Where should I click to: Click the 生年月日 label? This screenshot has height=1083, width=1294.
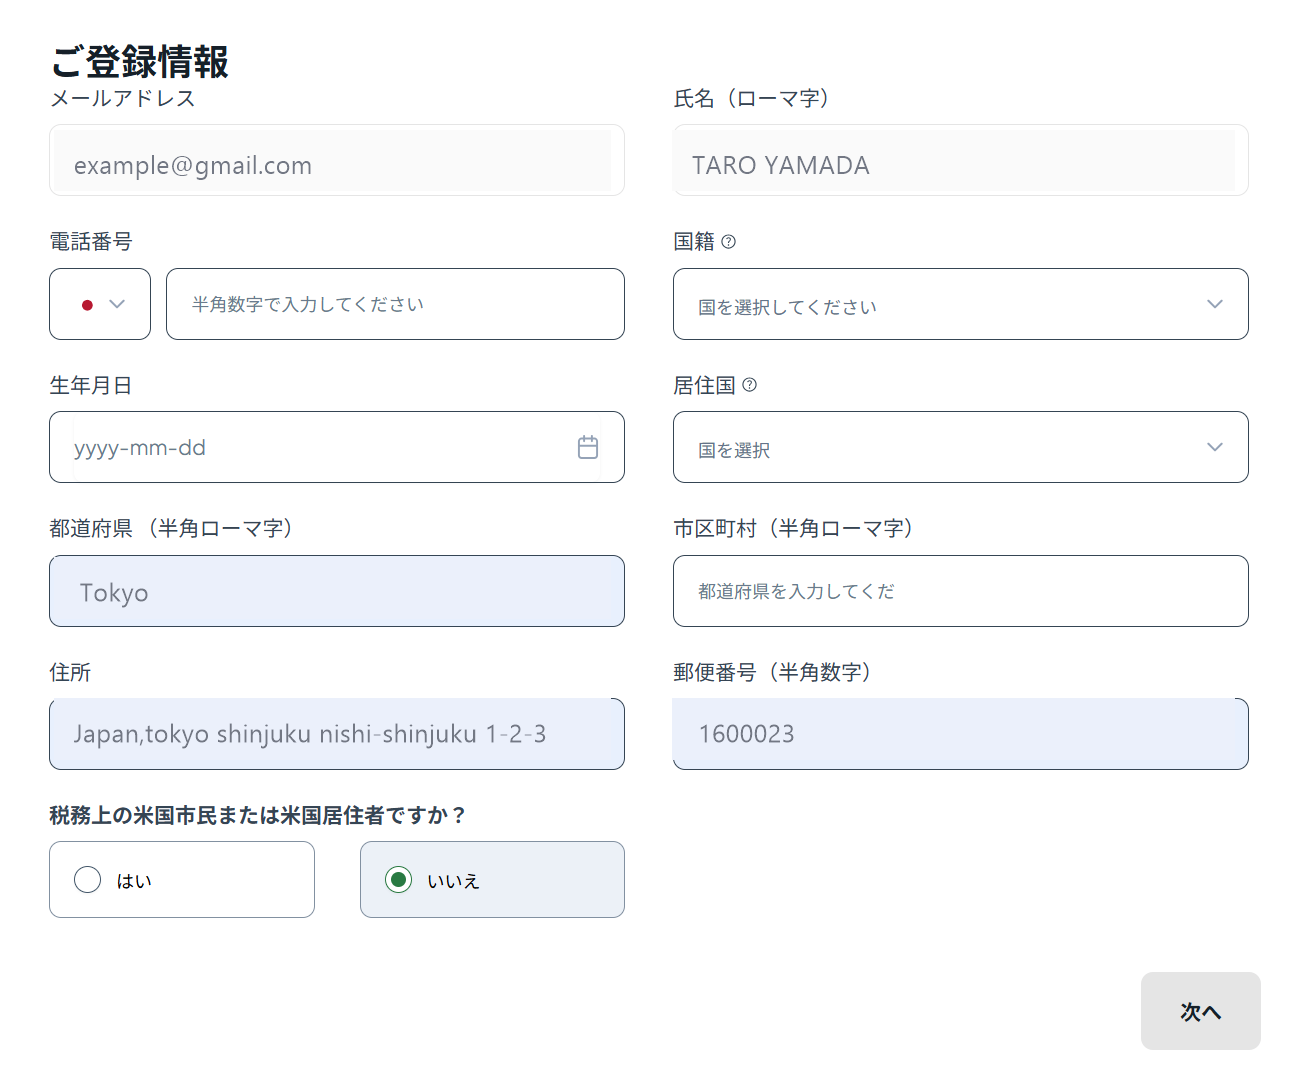(x=91, y=385)
